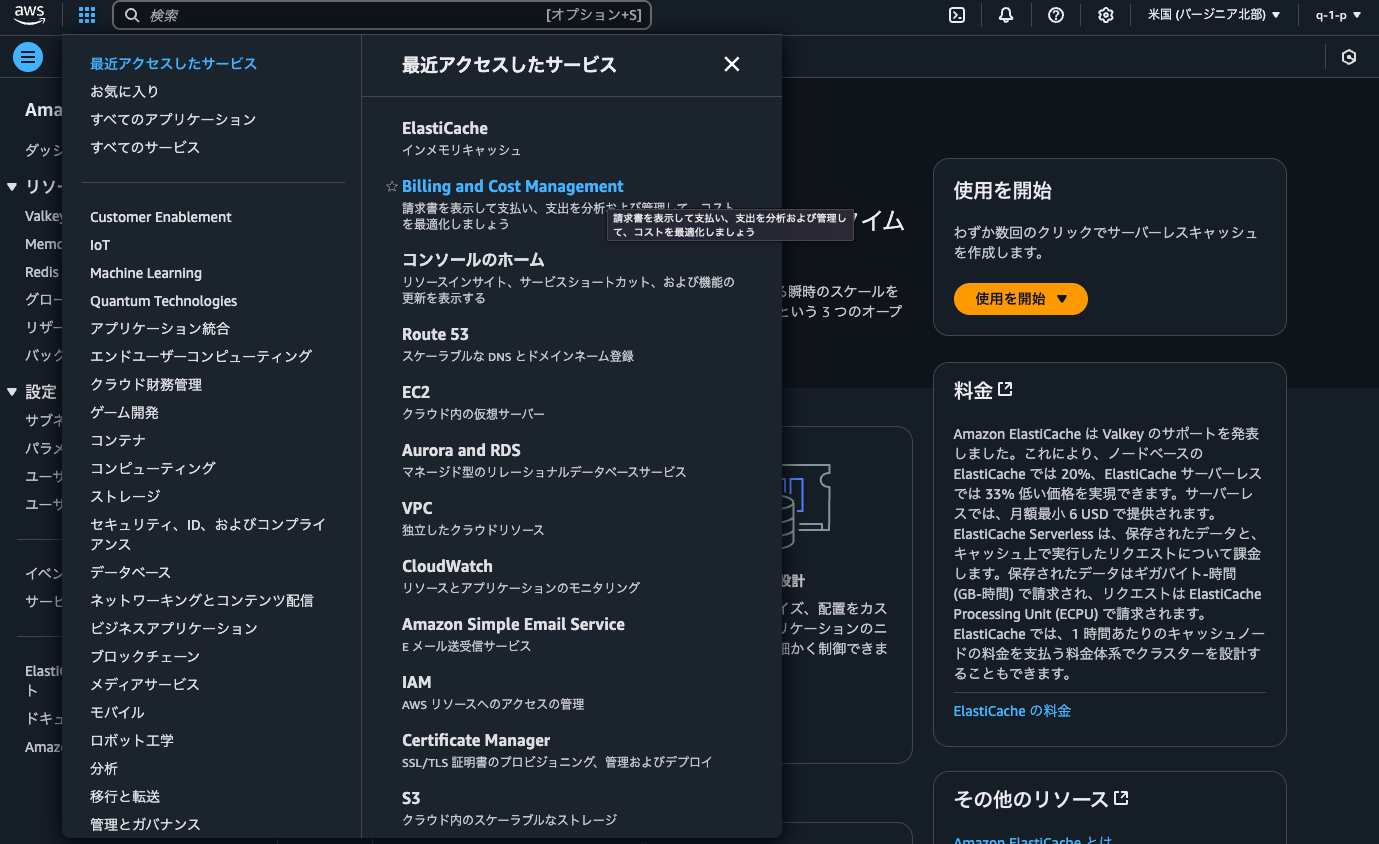The image size is (1379, 844).
Task: Close the recently visited services panel
Action: [x=732, y=64]
